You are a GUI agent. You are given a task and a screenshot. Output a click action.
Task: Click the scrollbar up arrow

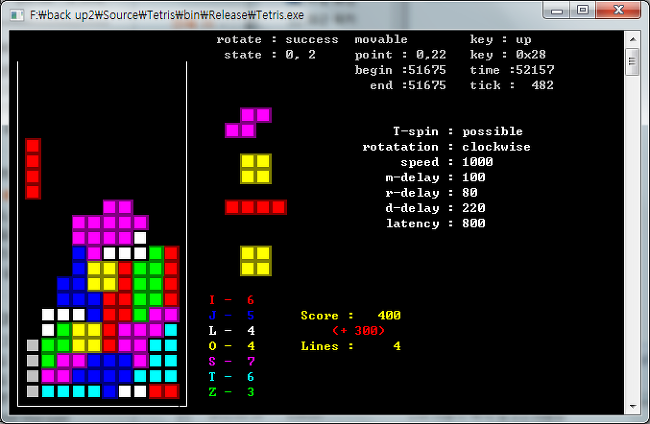coord(633,39)
